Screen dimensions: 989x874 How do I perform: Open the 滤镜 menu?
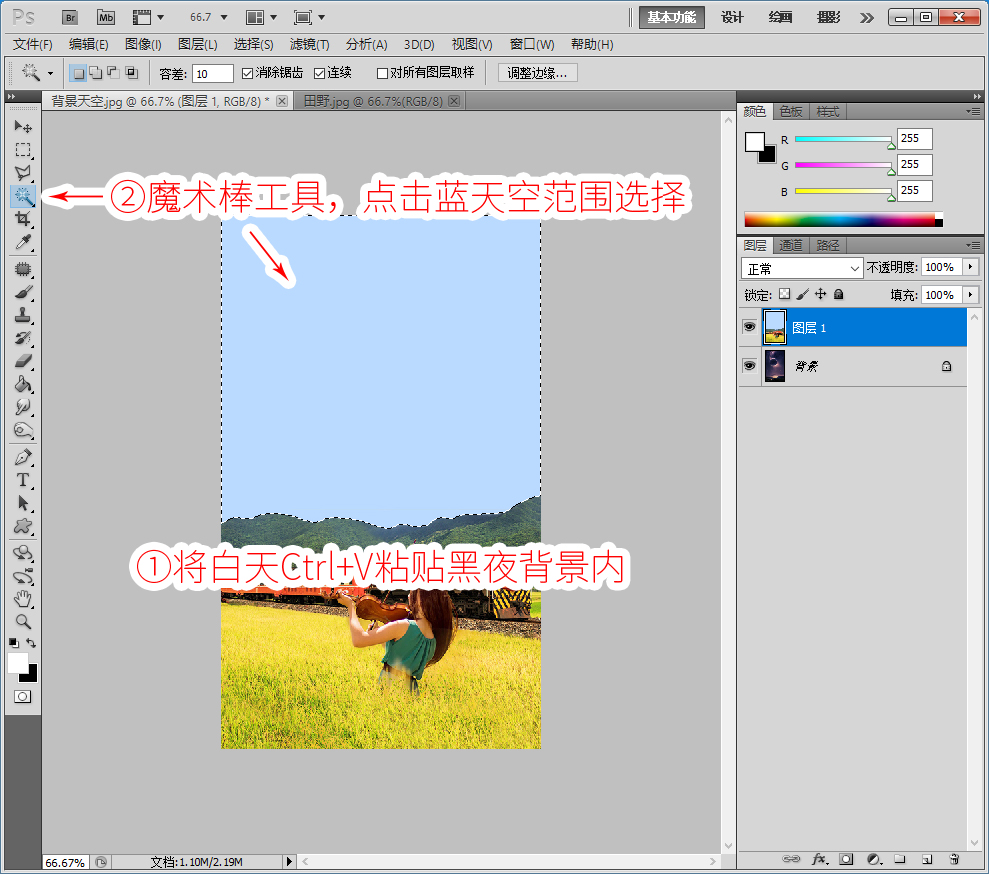[x=308, y=44]
